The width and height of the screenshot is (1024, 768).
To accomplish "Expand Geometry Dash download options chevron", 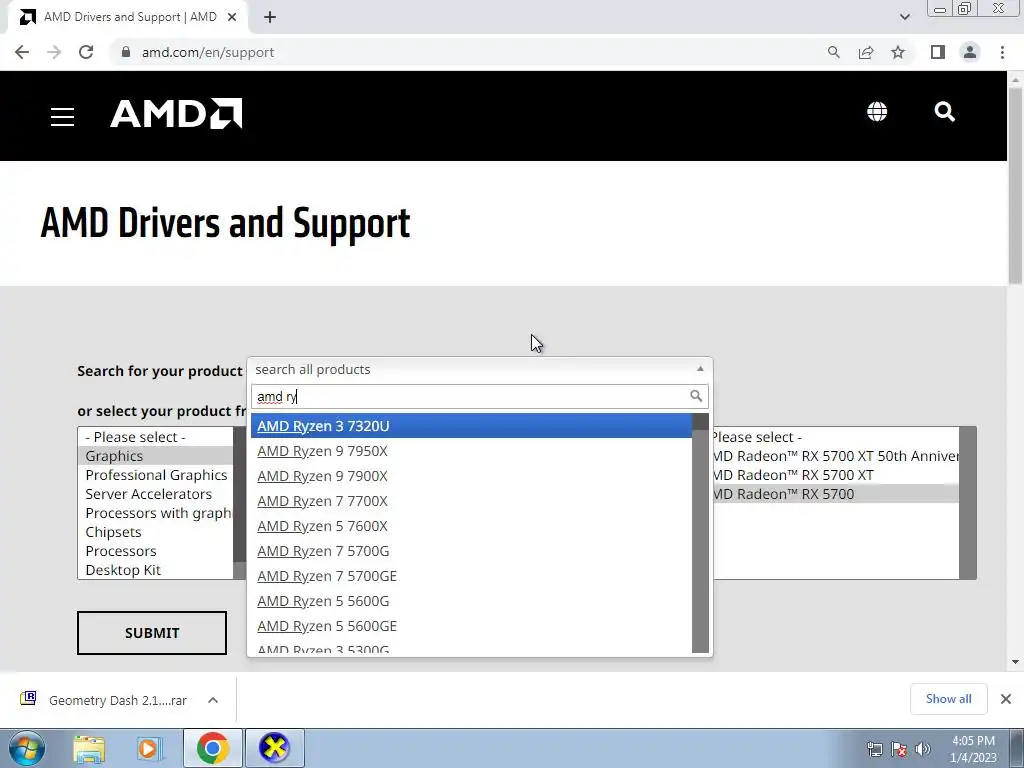I will pyautogui.click(x=213, y=700).
